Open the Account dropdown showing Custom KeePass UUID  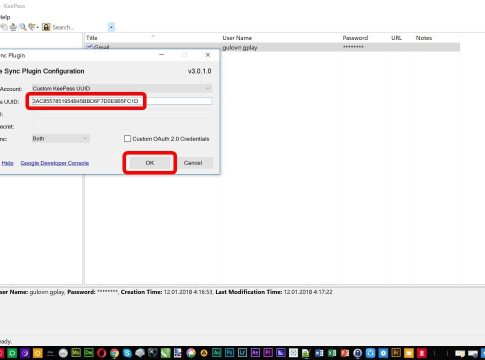[x=122, y=88]
